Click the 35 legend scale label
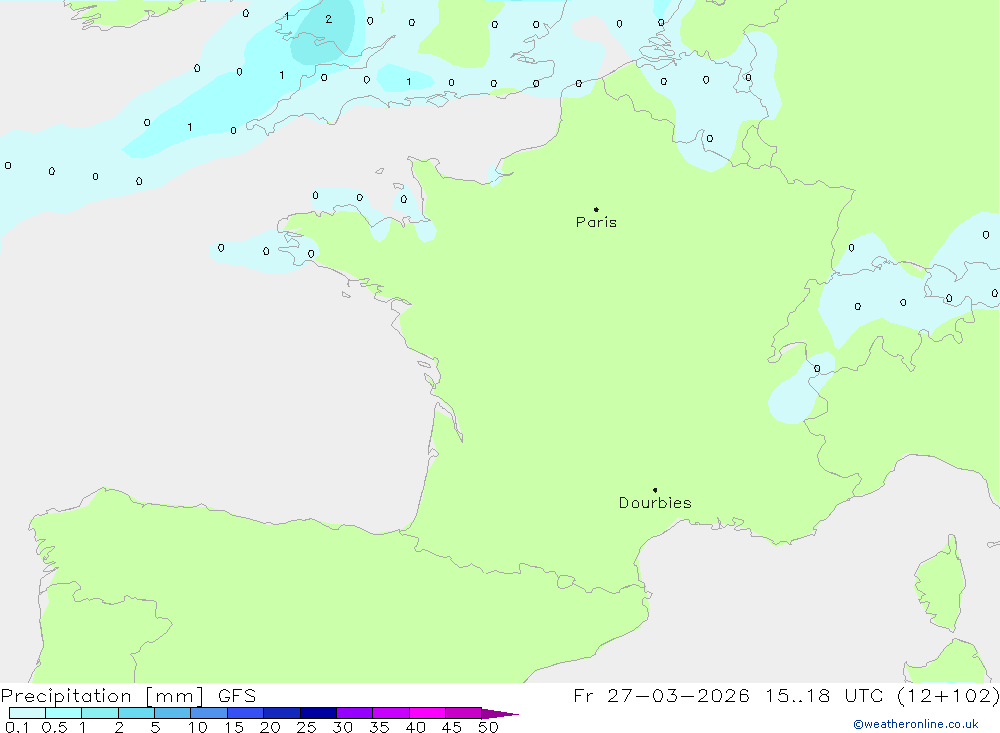This screenshot has width=1000, height=733. pyautogui.click(x=379, y=727)
